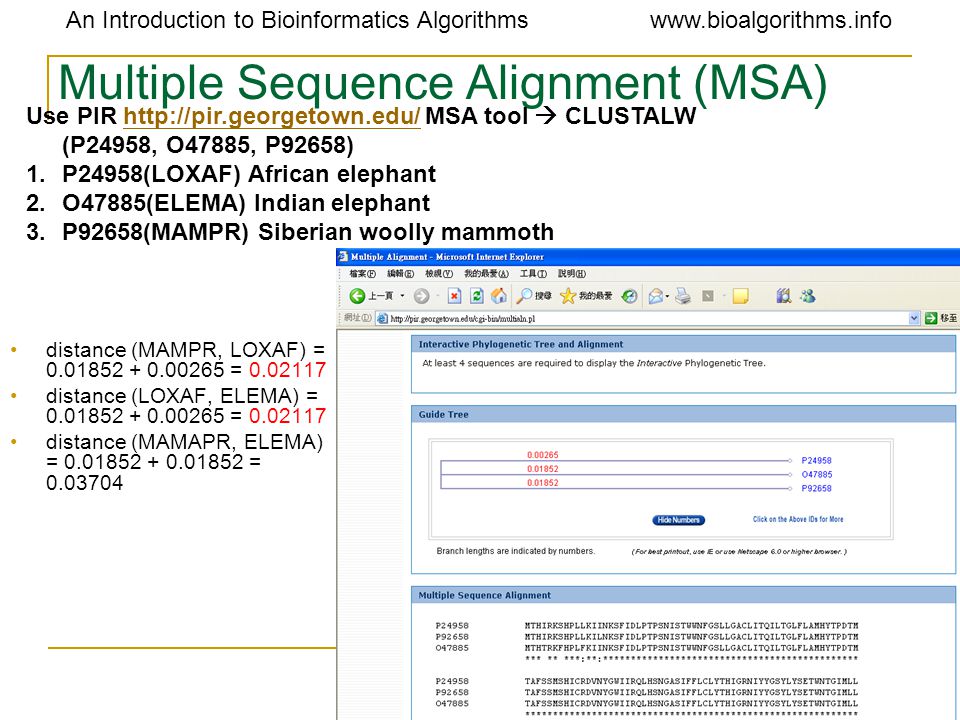Open the Back history dropdown arrow
Screen dimensions: 960x720
402,296
